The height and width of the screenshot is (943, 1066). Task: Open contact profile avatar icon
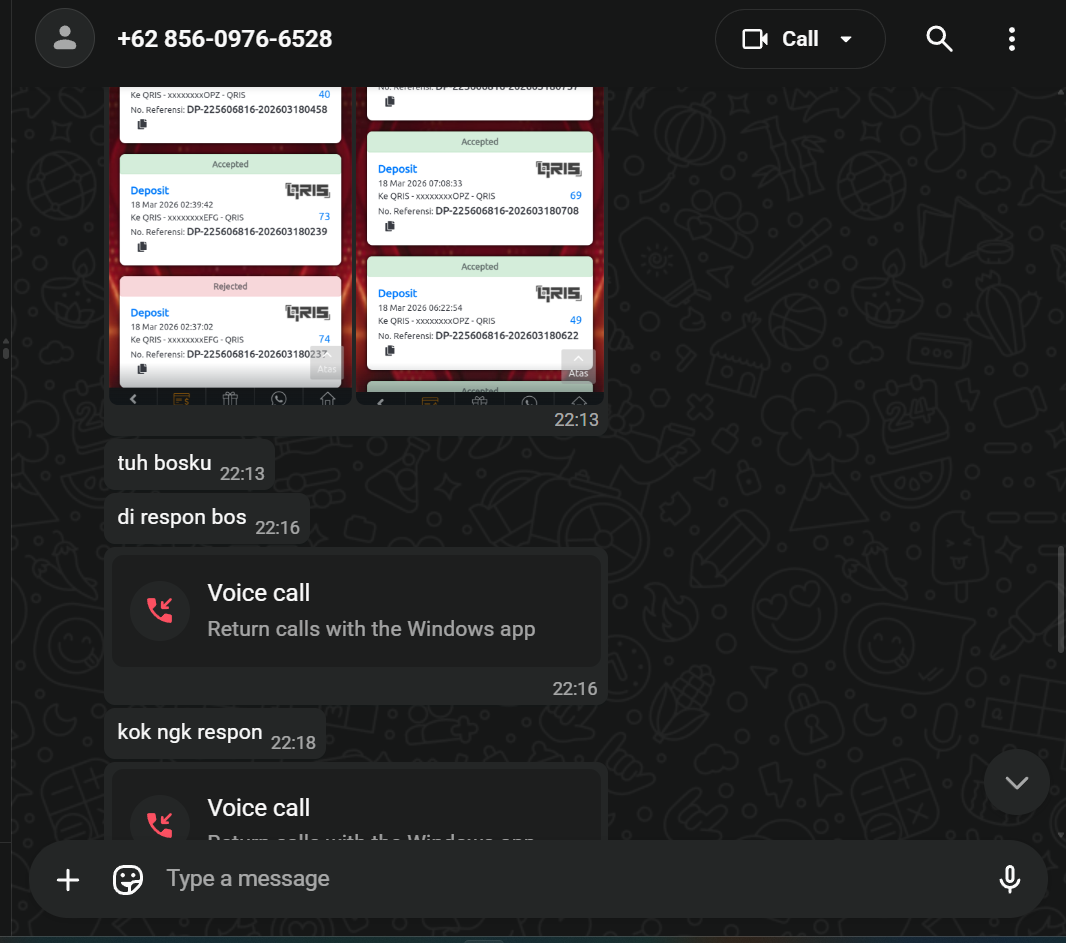pyautogui.click(x=65, y=38)
